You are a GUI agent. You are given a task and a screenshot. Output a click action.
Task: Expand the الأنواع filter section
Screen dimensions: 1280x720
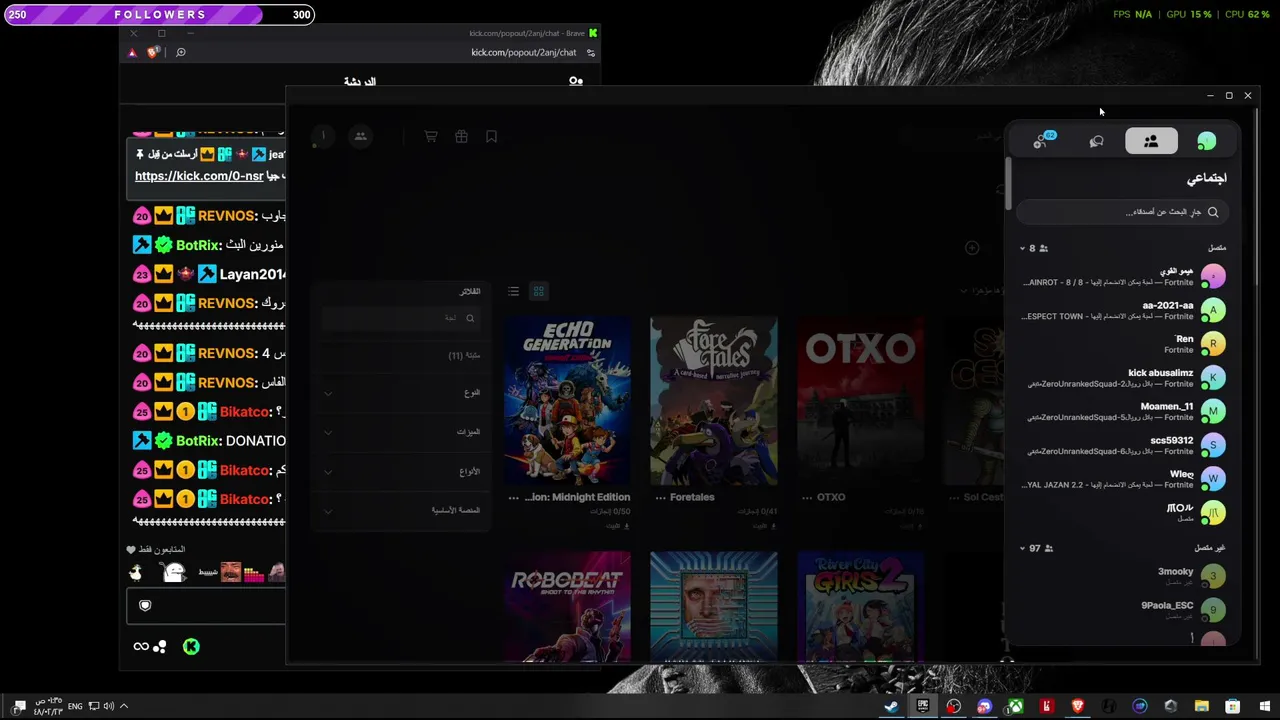pyautogui.click(x=400, y=471)
